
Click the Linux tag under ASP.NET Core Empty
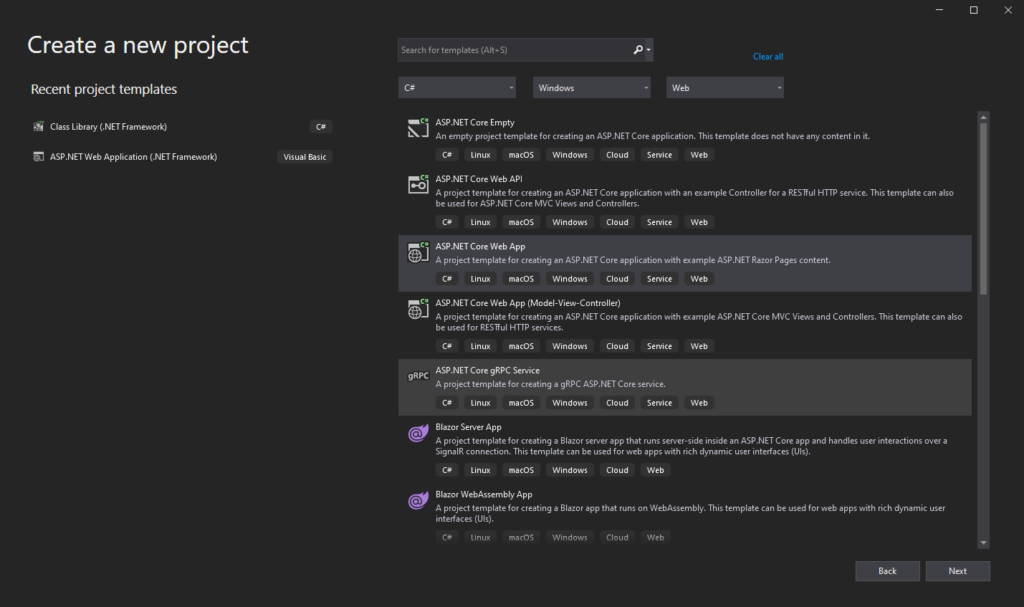tap(480, 155)
